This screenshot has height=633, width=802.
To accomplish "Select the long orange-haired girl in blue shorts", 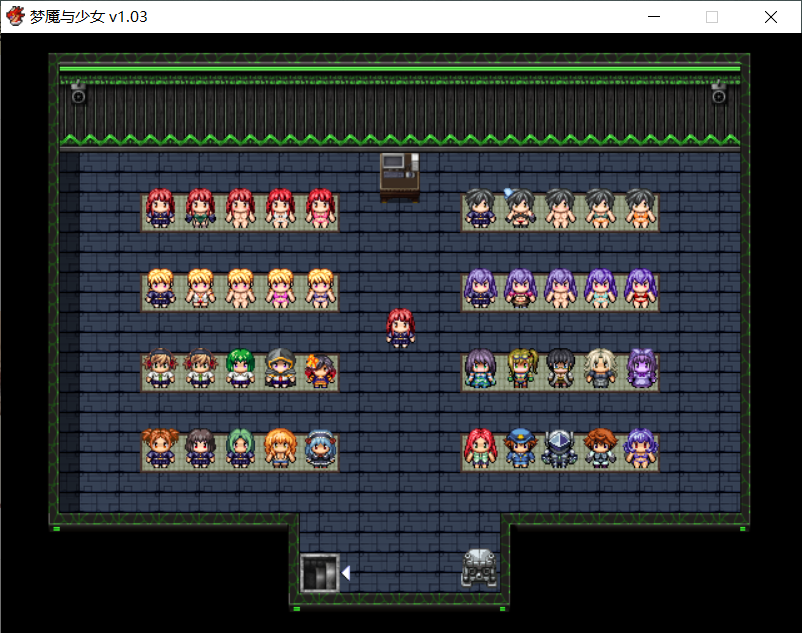I will (x=280, y=448).
